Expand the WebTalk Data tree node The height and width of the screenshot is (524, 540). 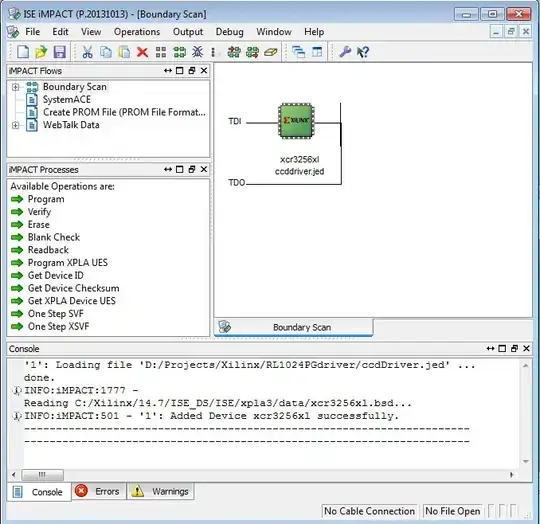[x=15, y=125]
